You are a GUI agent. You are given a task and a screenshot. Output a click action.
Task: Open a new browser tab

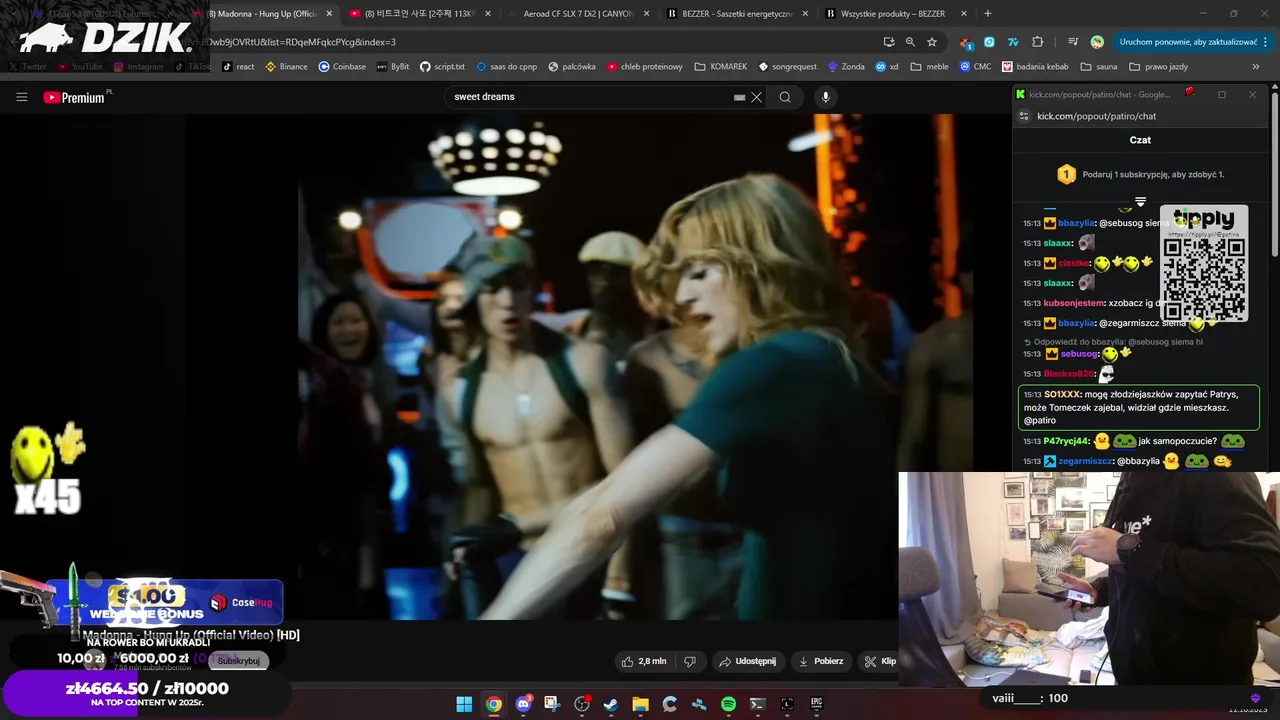point(988,14)
